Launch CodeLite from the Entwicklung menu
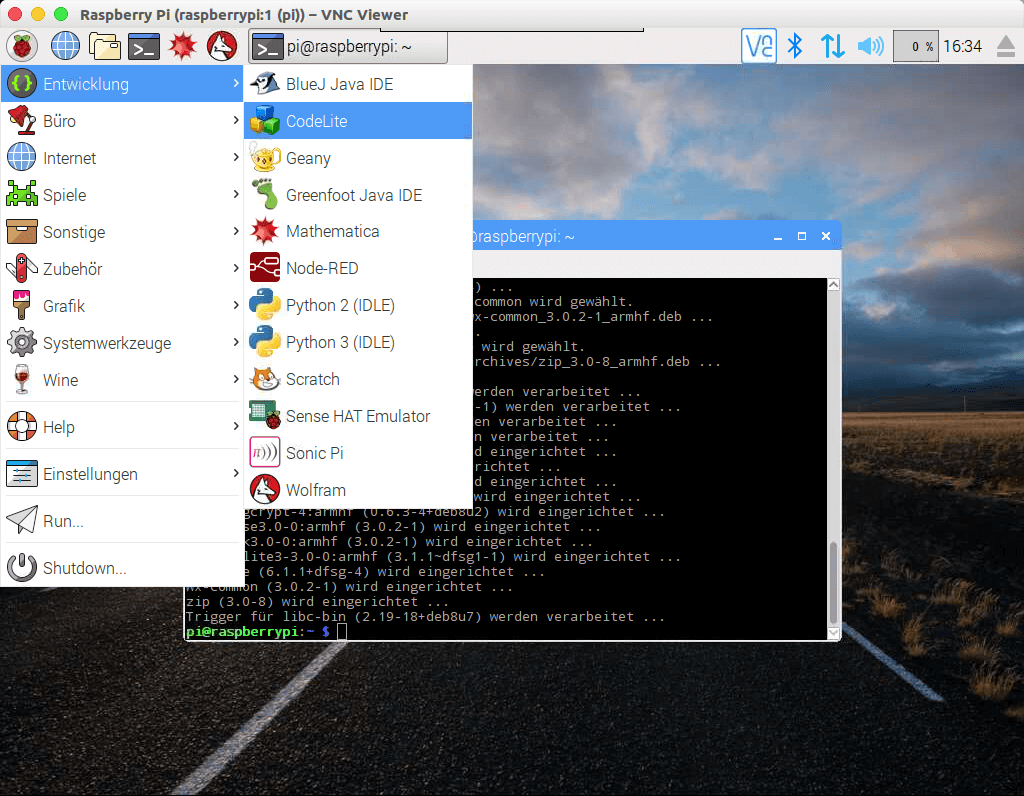Viewport: 1024px width, 796px height. click(x=357, y=121)
